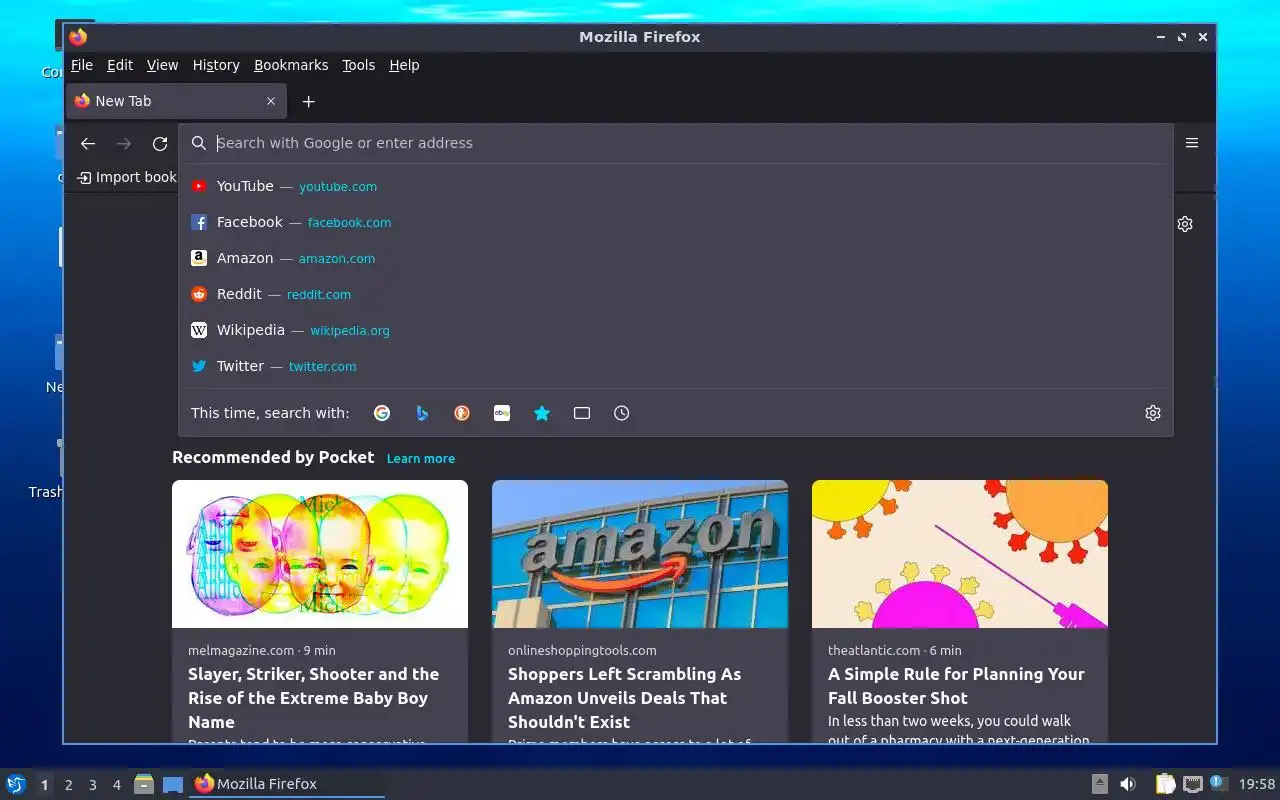1280x800 pixels.
Task: Switch to workspace 4 in taskbar
Action: click(x=117, y=785)
